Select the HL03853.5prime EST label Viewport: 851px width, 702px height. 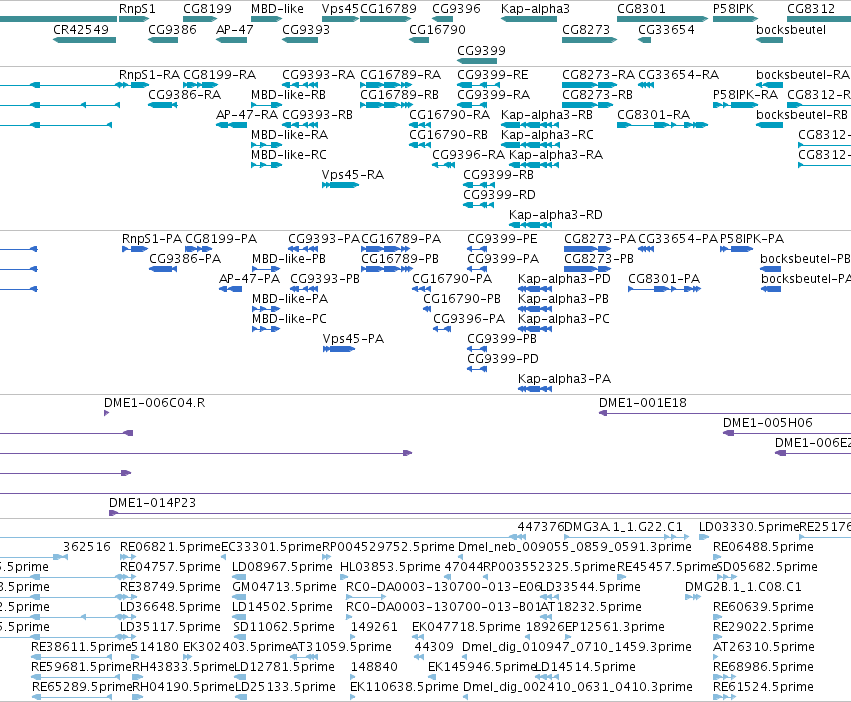(390, 567)
